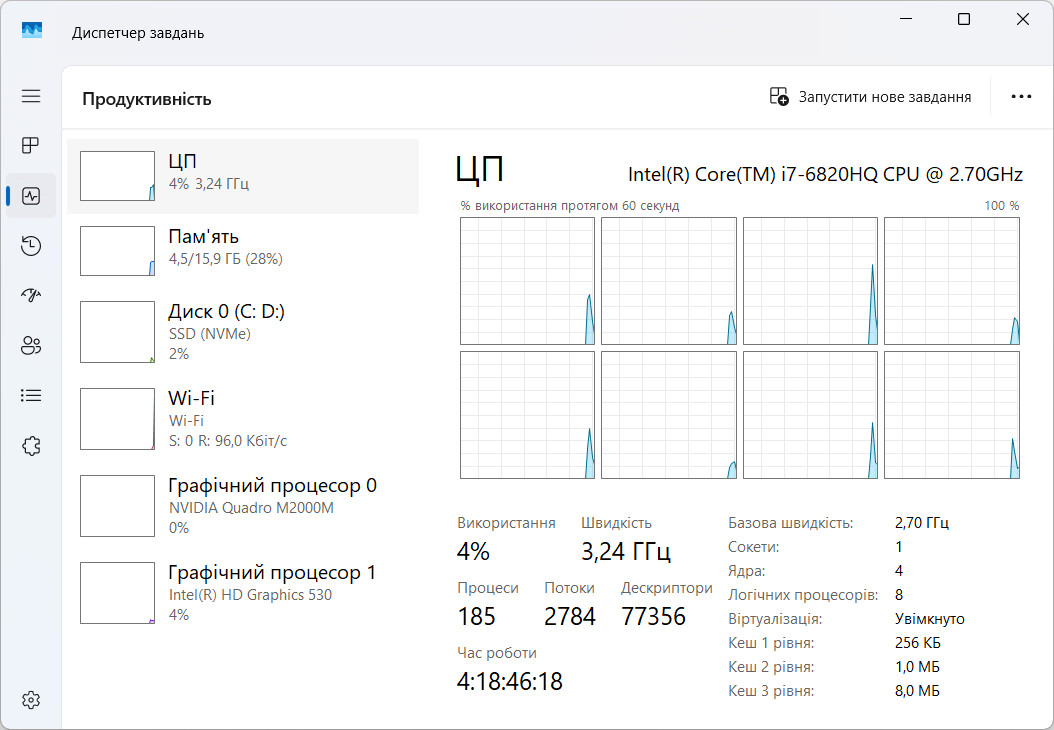Click the ЦП mini graph thumbnail

(118, 176)
